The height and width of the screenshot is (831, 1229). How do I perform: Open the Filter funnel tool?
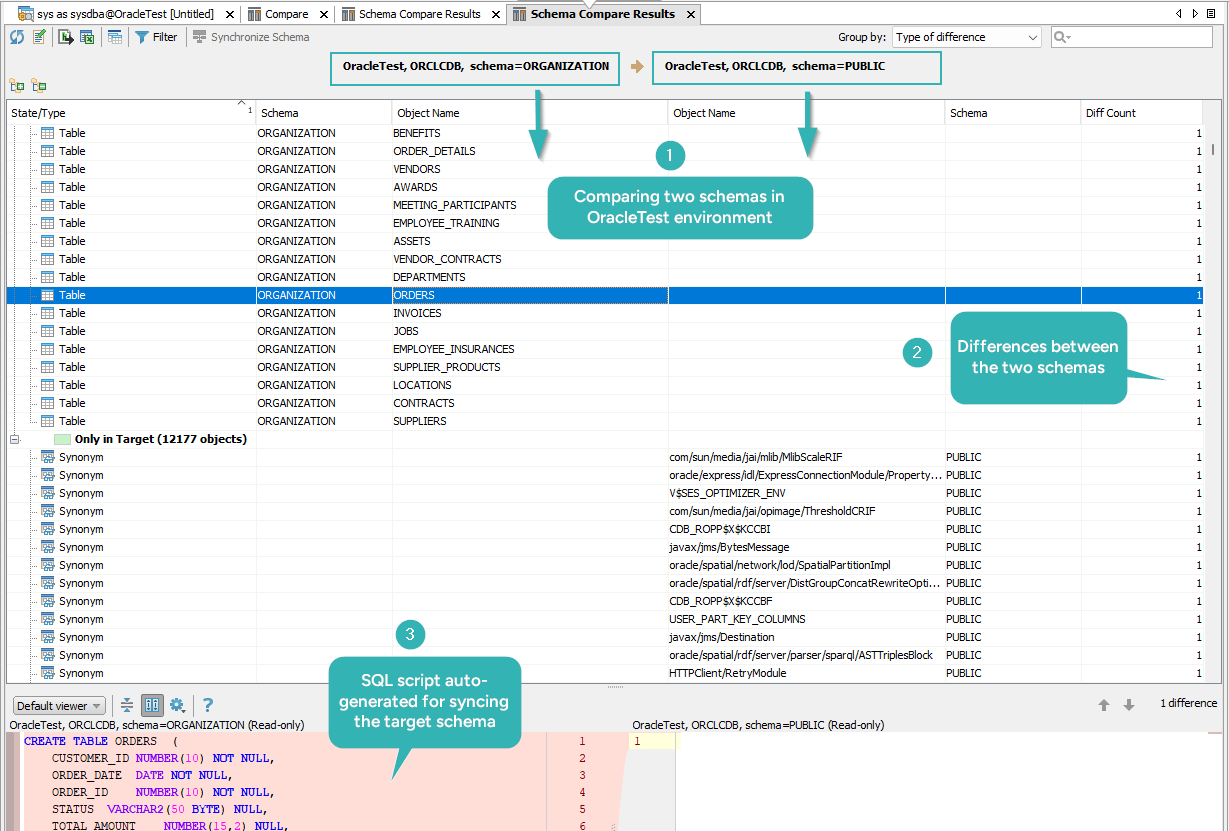click(156, 37)
